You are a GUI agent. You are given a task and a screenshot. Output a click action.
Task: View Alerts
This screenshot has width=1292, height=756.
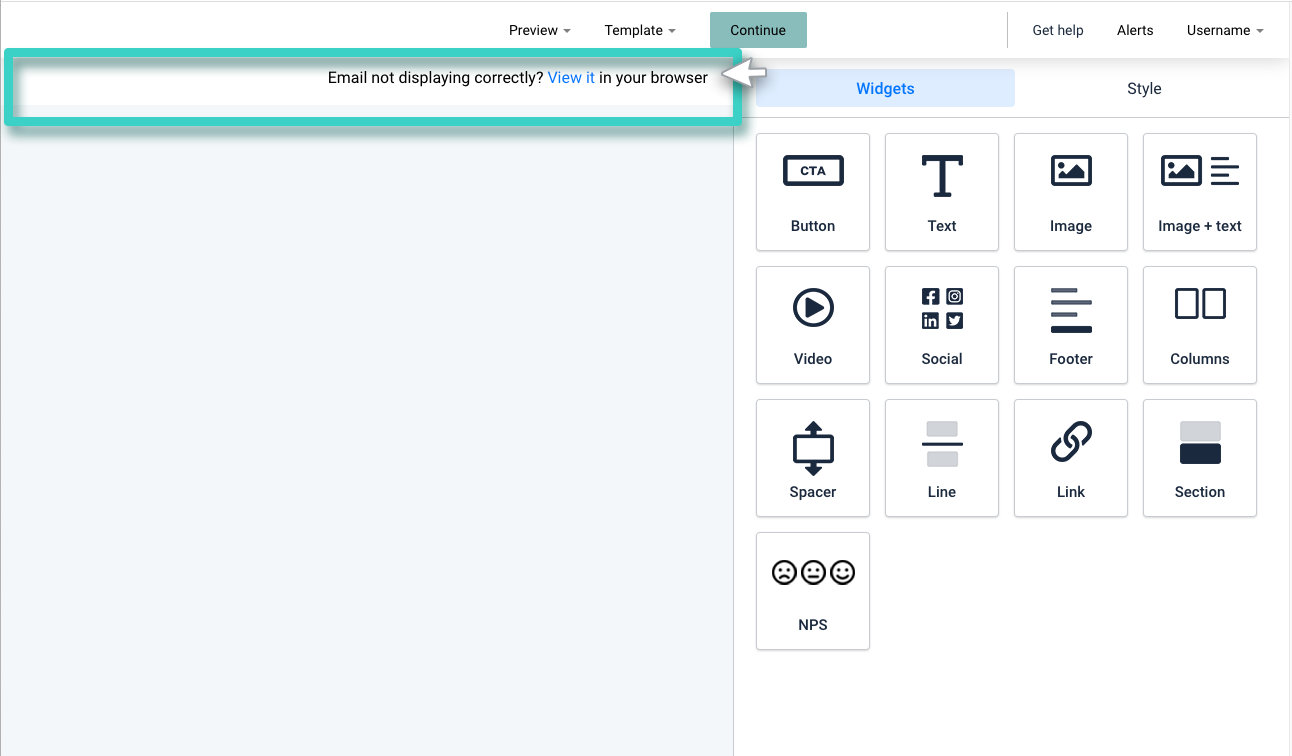tap(1135, 30)
